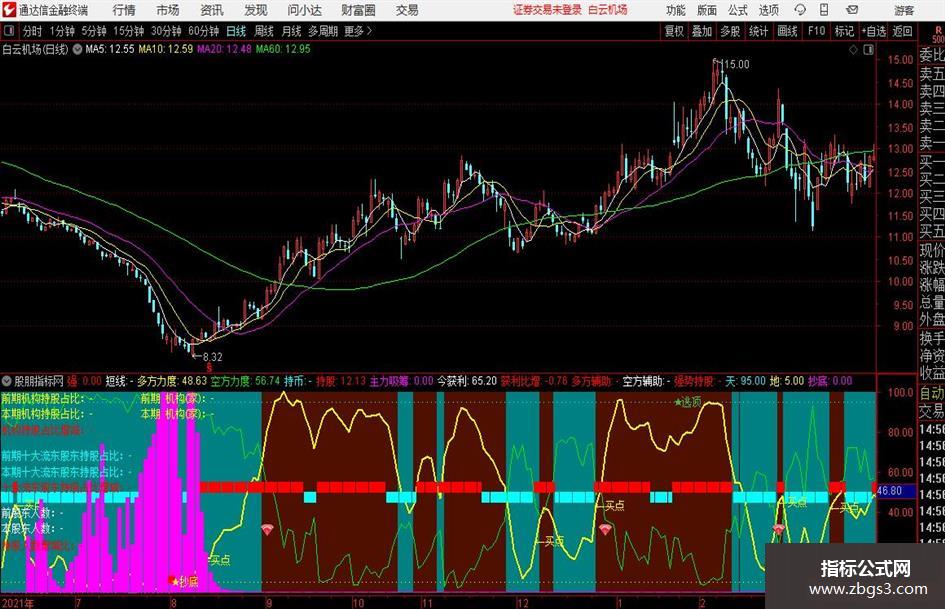
Task: Open F10 company info
Action: tap(816, 31)
